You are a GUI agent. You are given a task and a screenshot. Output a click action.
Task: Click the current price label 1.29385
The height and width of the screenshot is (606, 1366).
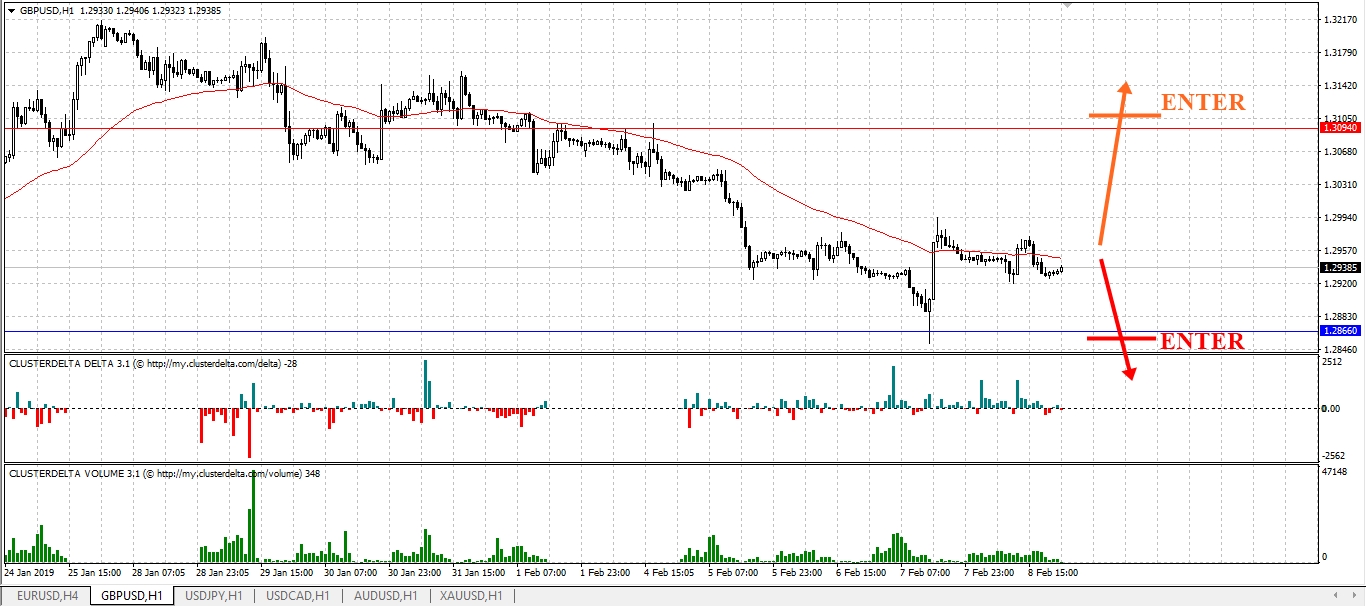click(1340, 268)
